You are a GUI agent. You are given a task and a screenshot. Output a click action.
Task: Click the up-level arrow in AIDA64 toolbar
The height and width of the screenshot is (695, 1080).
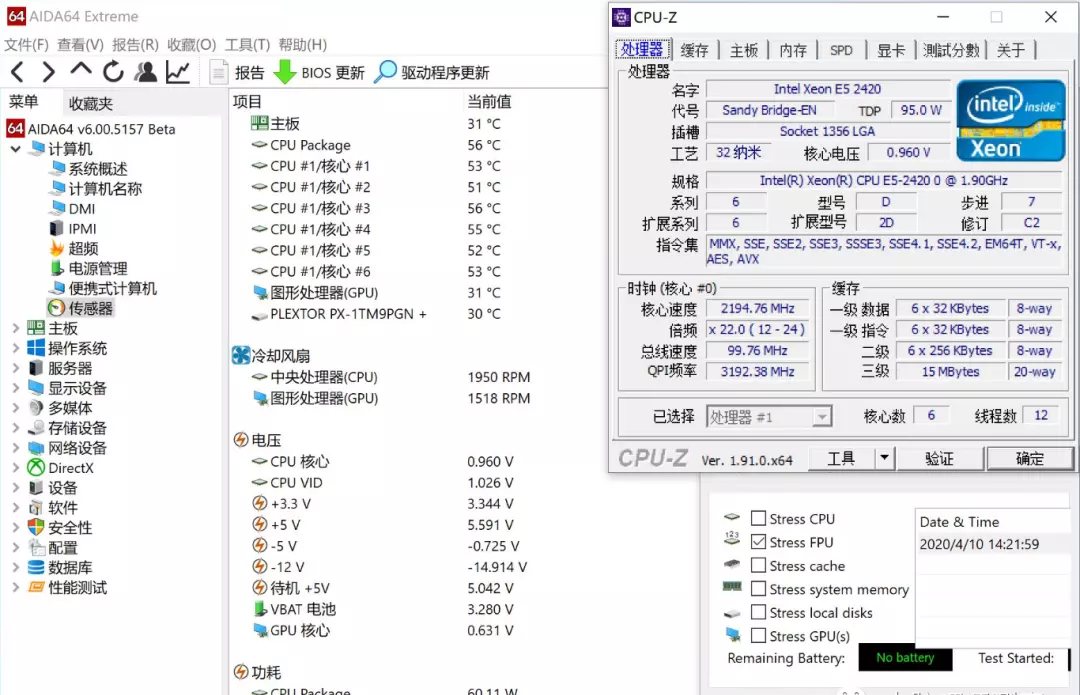tap(81, 70)
